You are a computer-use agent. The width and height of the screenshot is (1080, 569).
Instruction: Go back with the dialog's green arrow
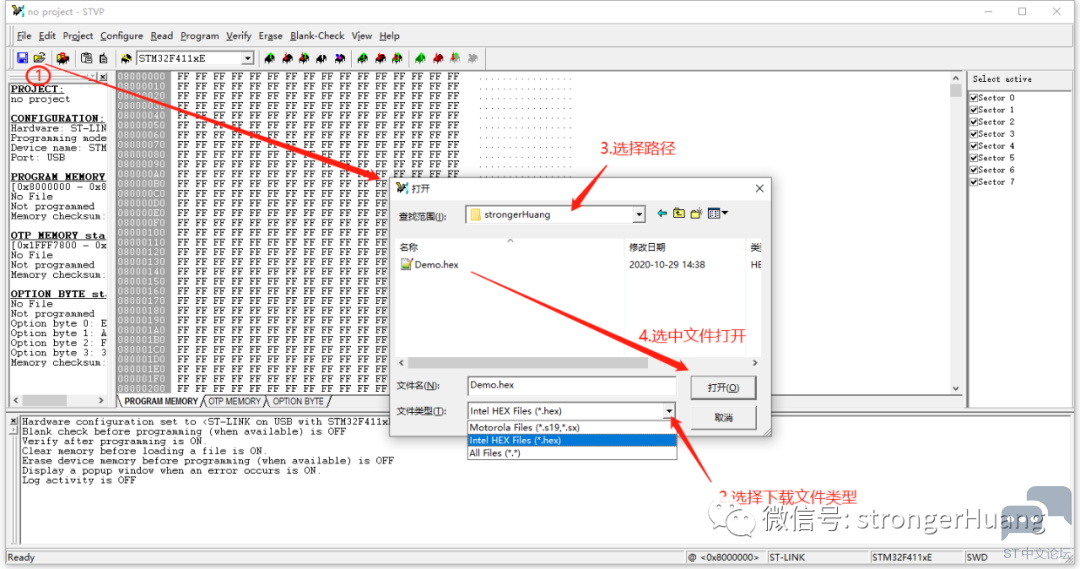662,214
